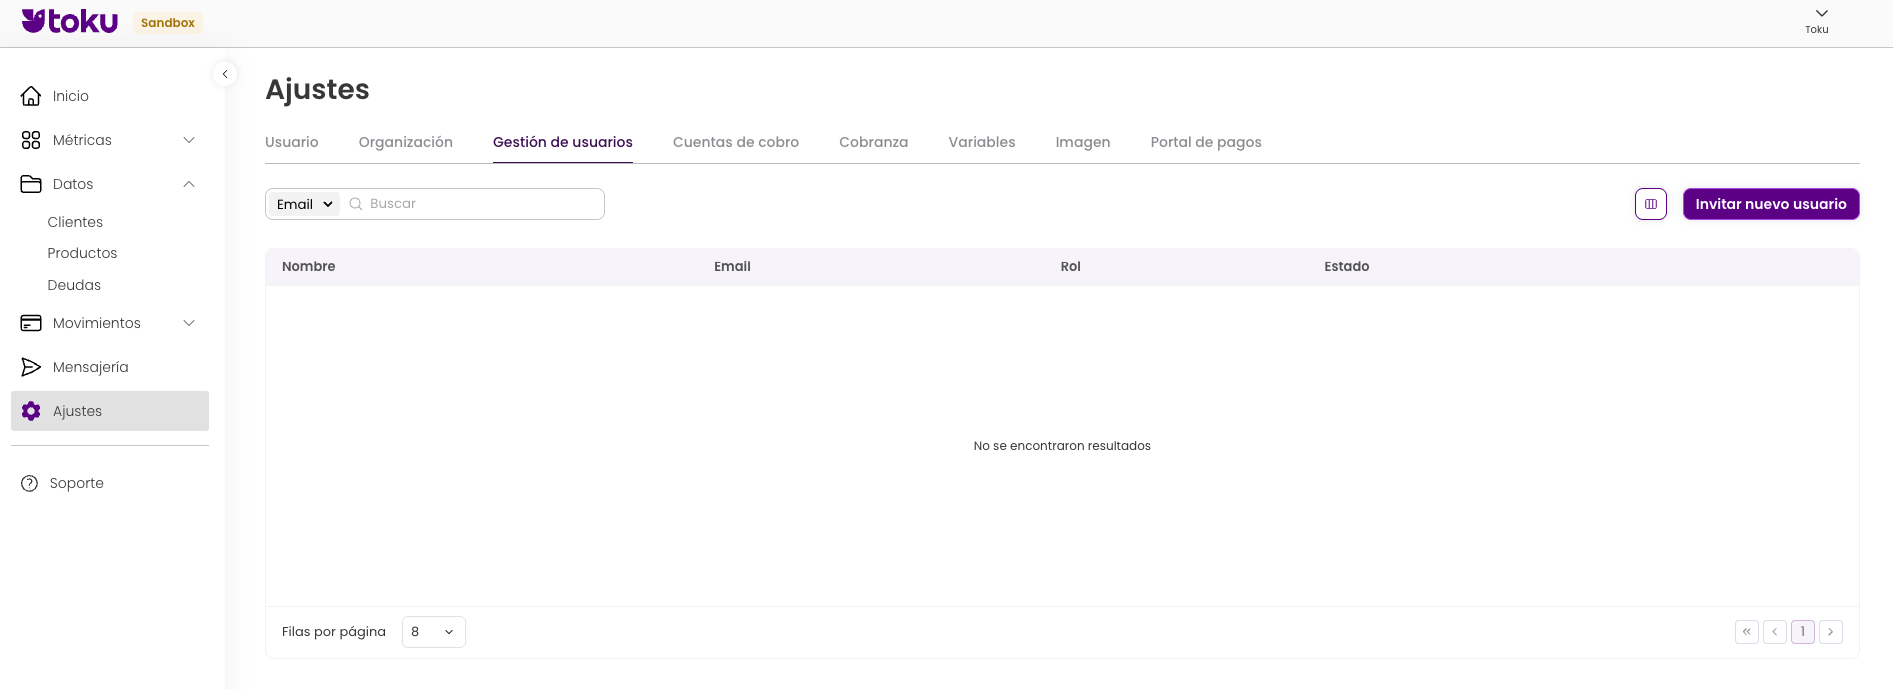
Task: Collapse the sidebar with the arrow button
Action: pyautogui.click(x=225, y=74)
